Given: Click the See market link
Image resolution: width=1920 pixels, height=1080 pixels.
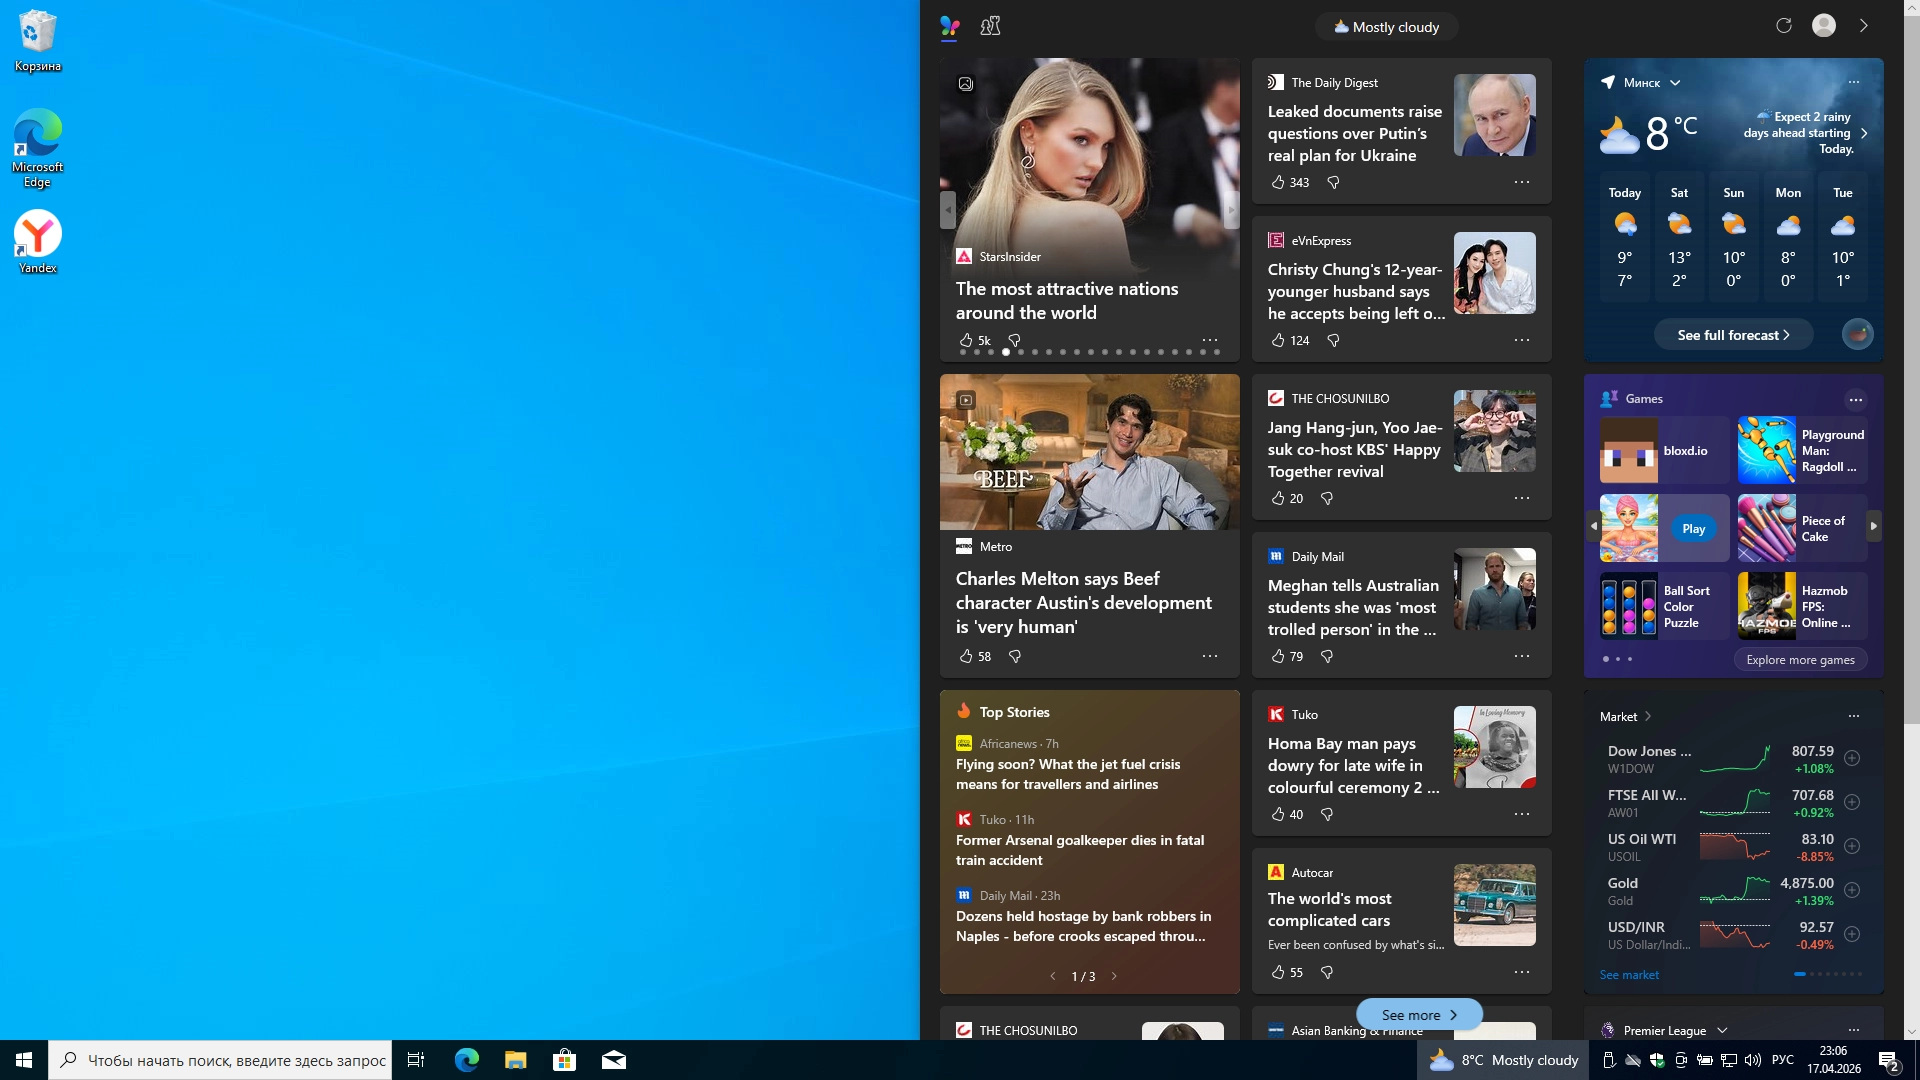Looking at the screenshot, I should pyautogui.click(x=1628, y=975).
